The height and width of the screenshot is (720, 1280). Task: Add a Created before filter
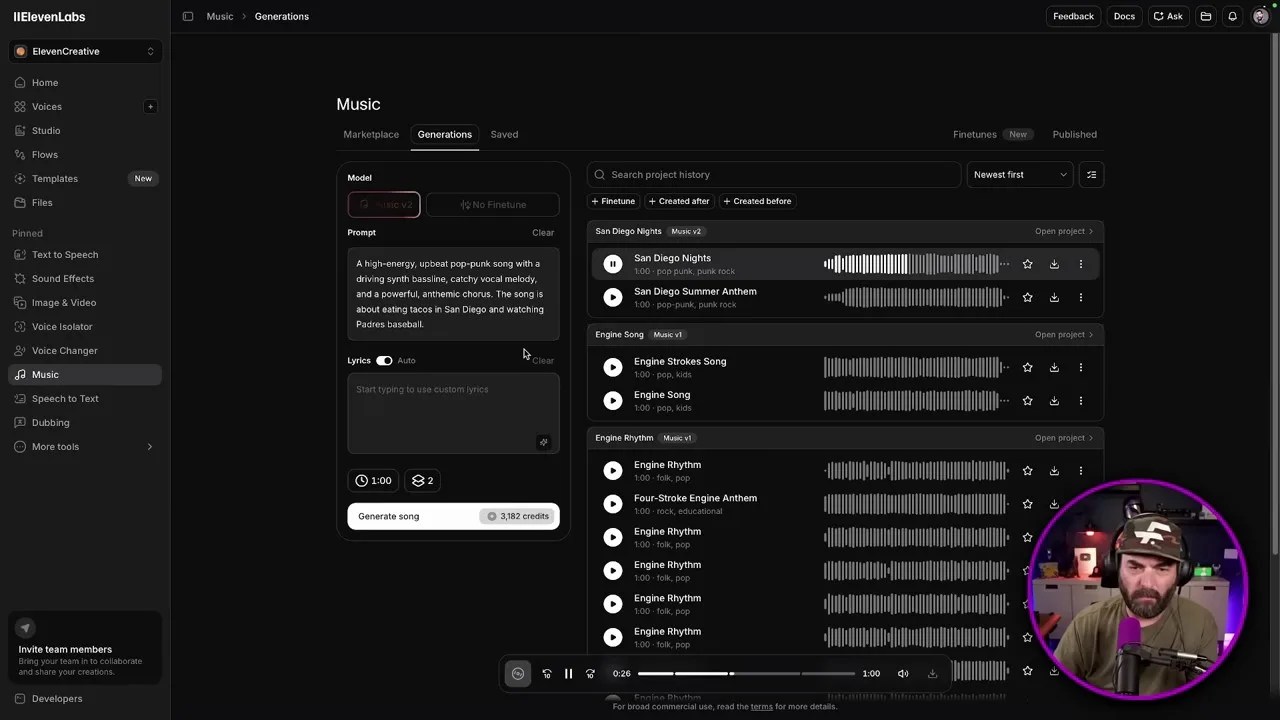757,201
